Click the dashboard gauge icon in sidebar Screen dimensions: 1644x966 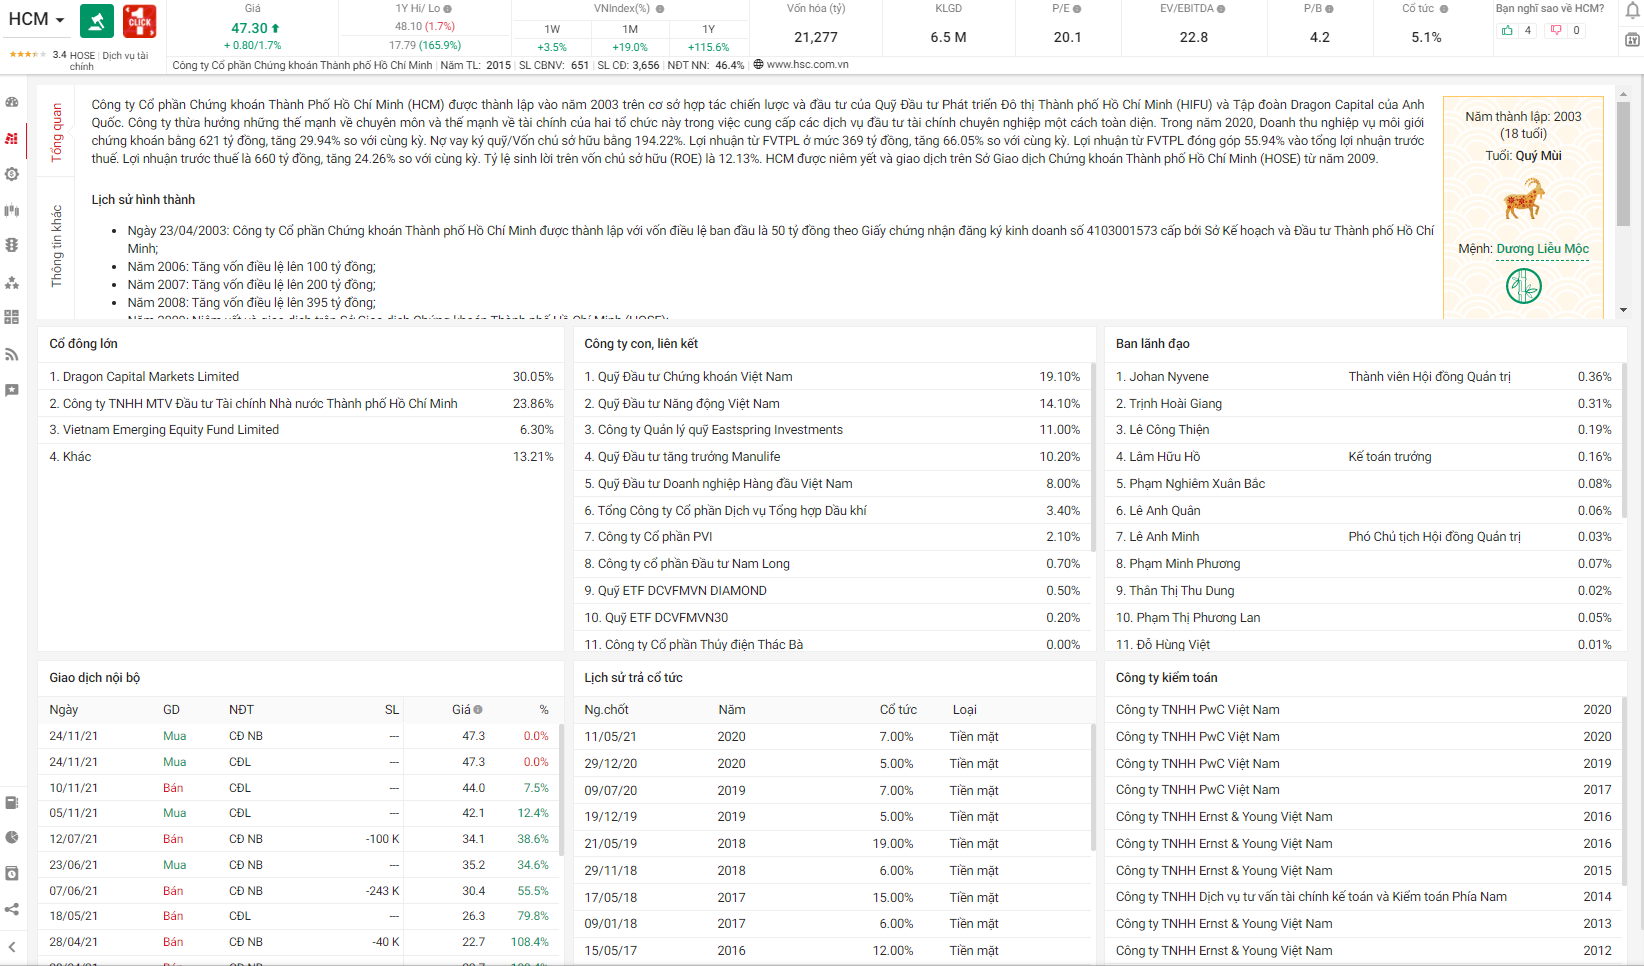(12, 102)
